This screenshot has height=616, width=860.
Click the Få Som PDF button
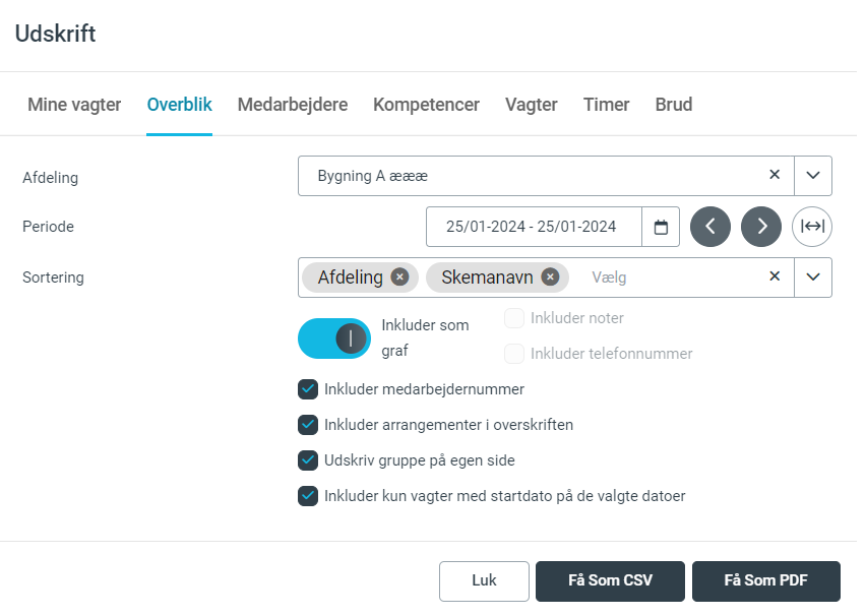766,580
